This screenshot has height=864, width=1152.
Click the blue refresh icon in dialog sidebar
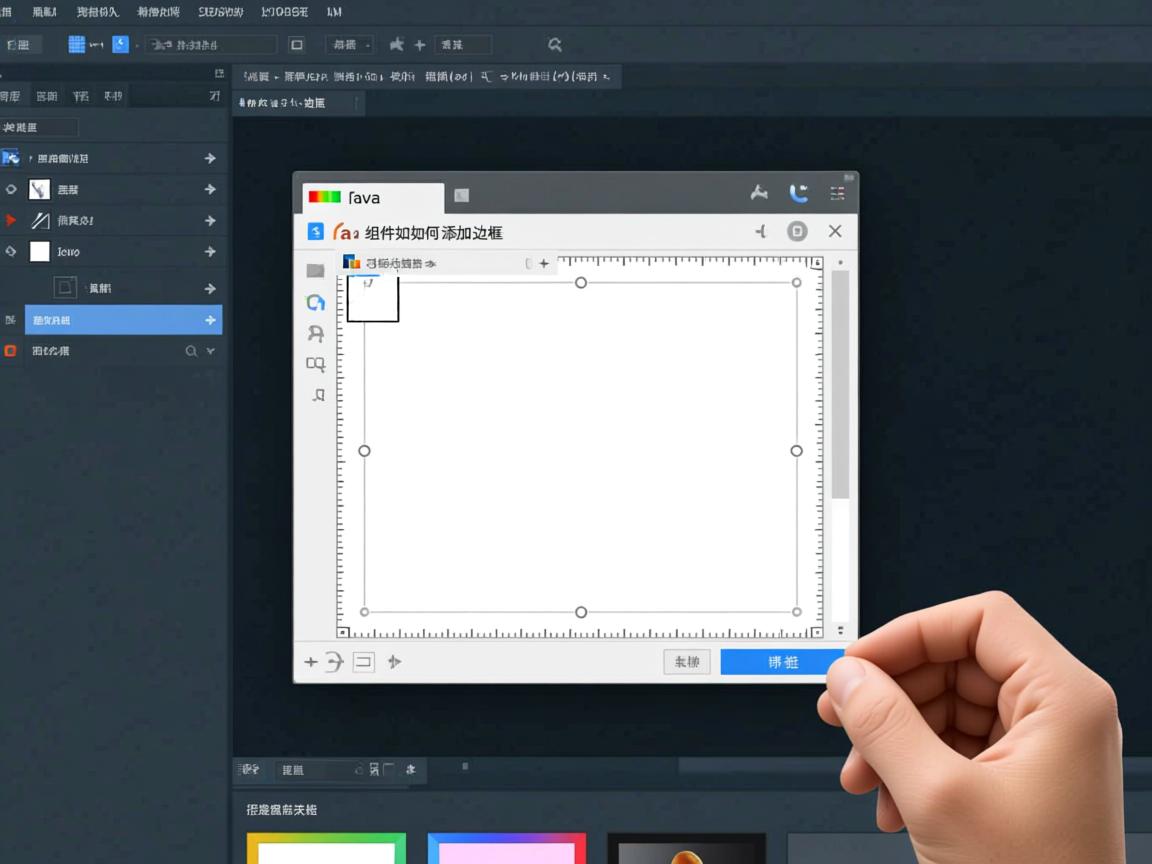(x=315, y=302)
